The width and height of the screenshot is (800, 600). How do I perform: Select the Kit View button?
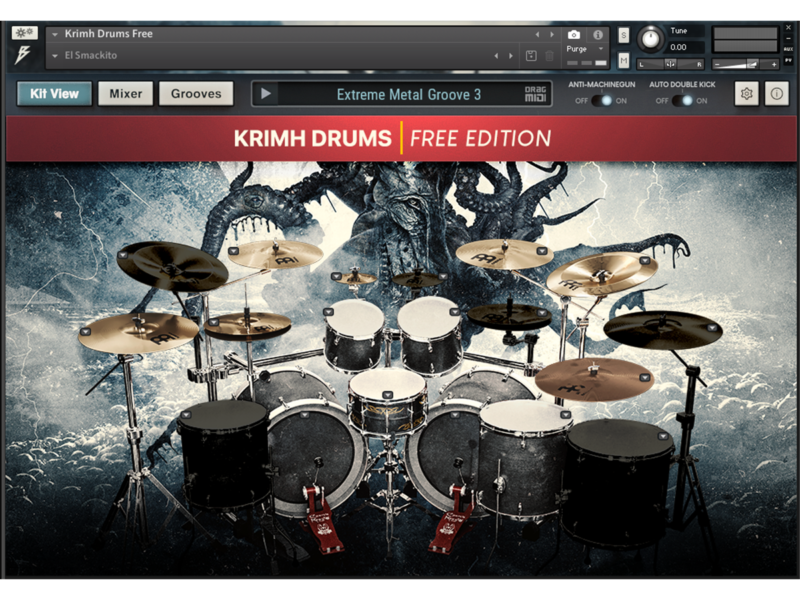(54, 94)
